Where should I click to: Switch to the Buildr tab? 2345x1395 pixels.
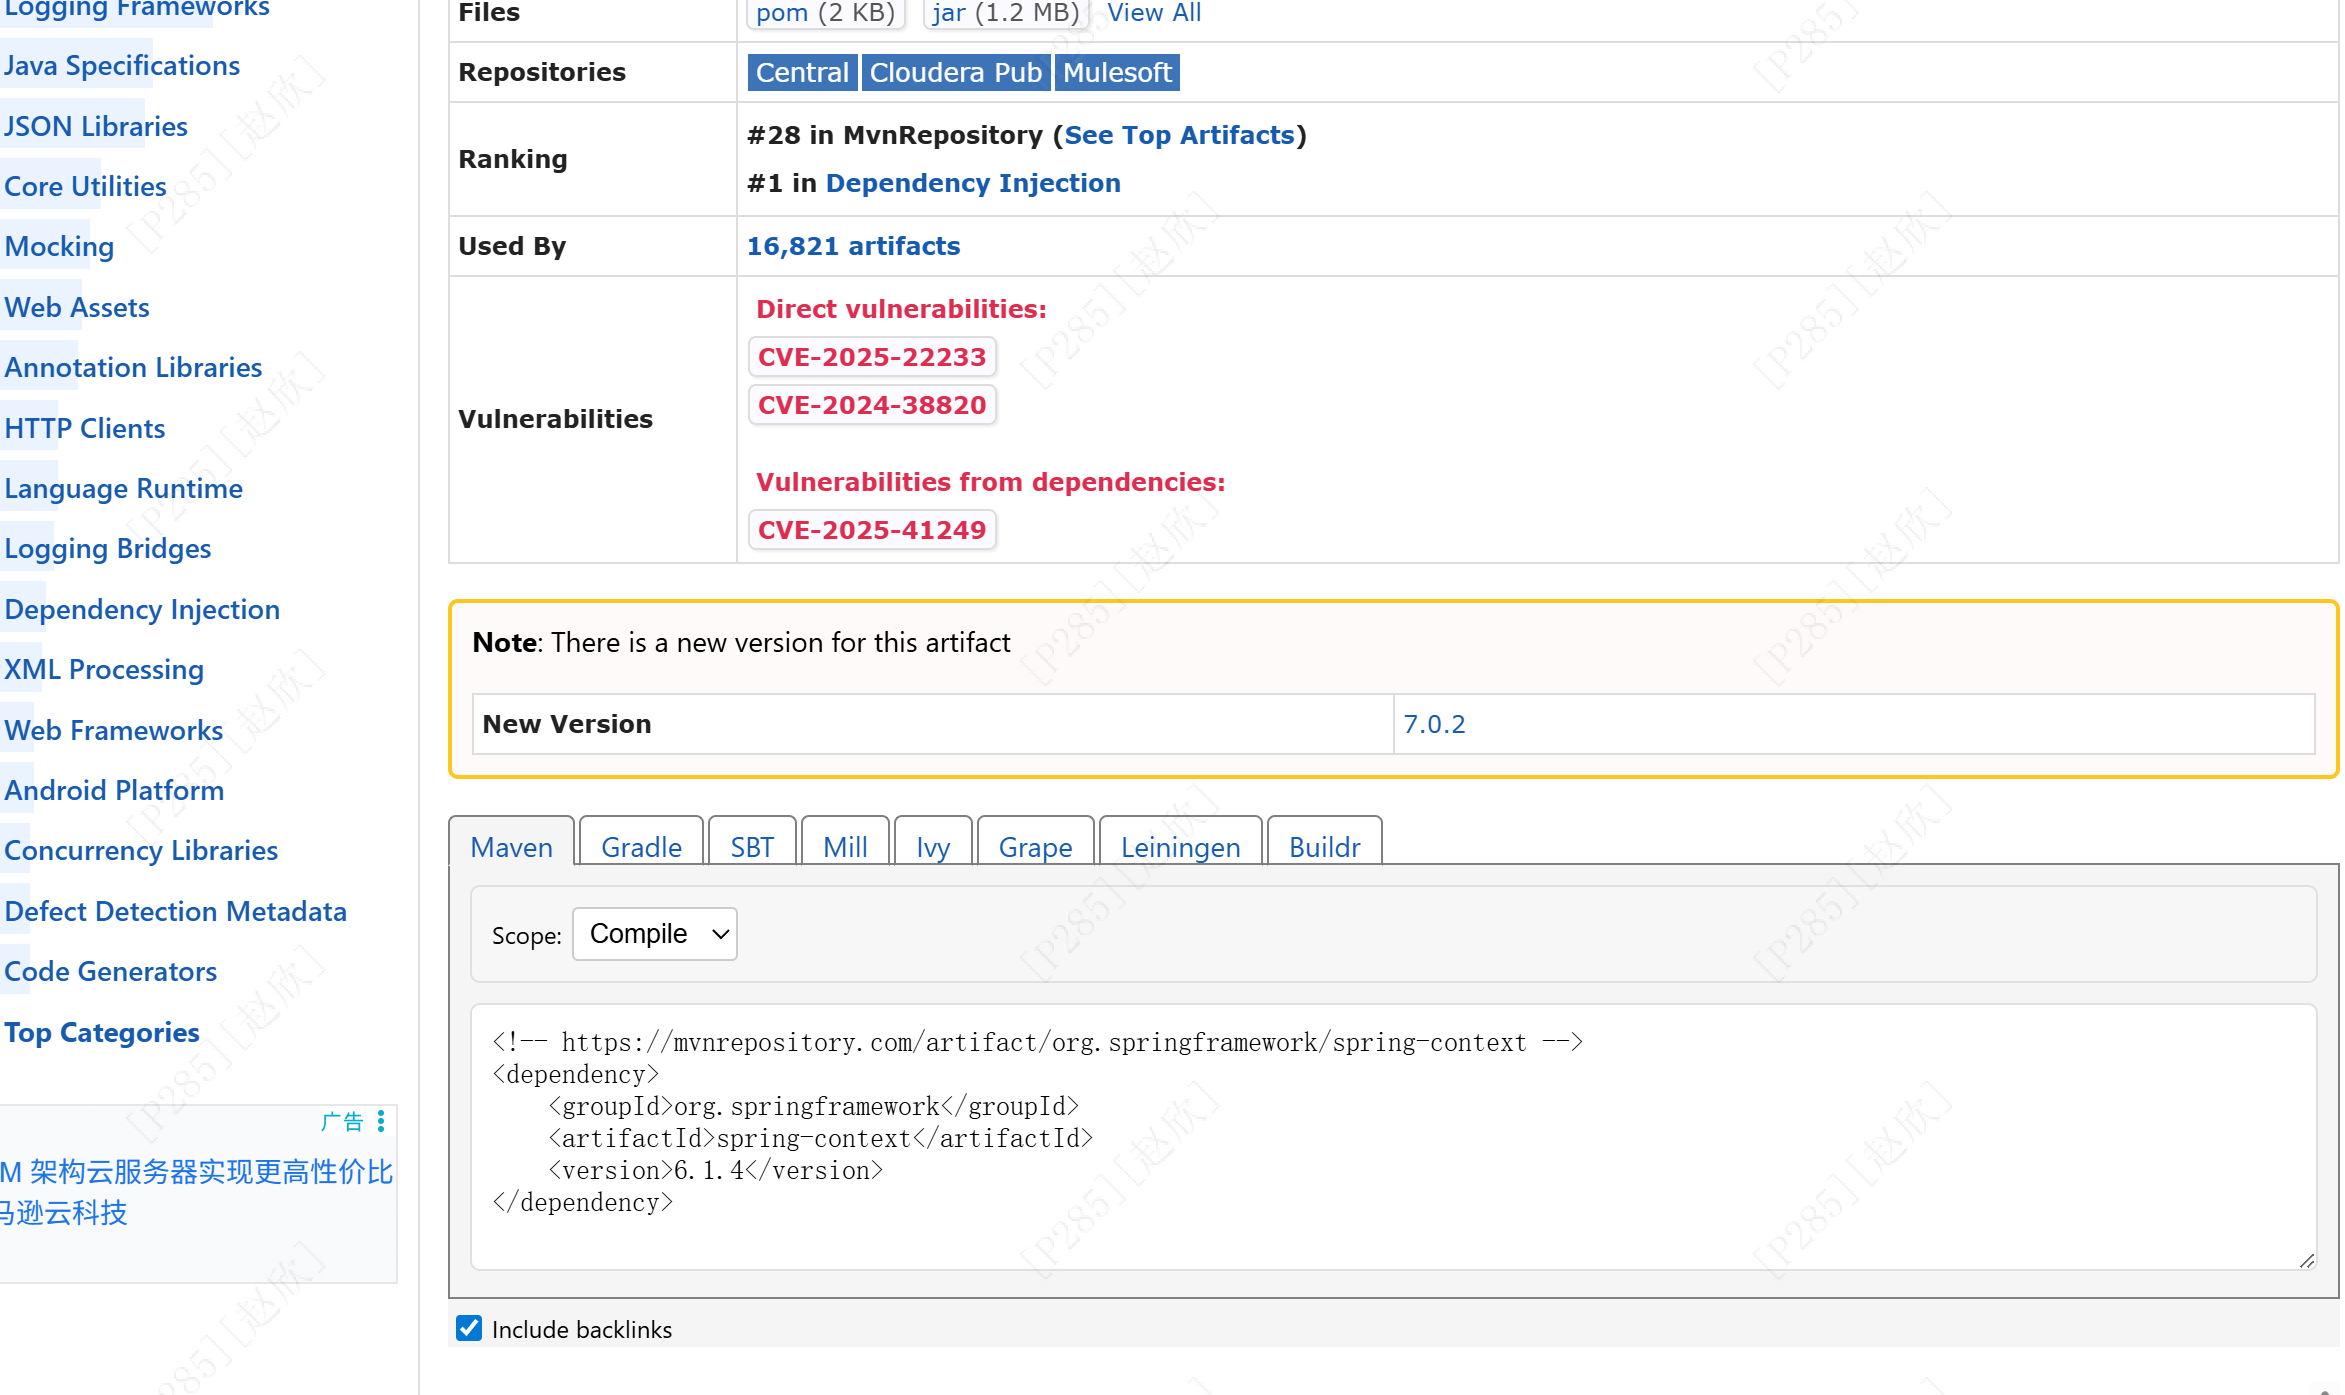(x=1324, y=847)
